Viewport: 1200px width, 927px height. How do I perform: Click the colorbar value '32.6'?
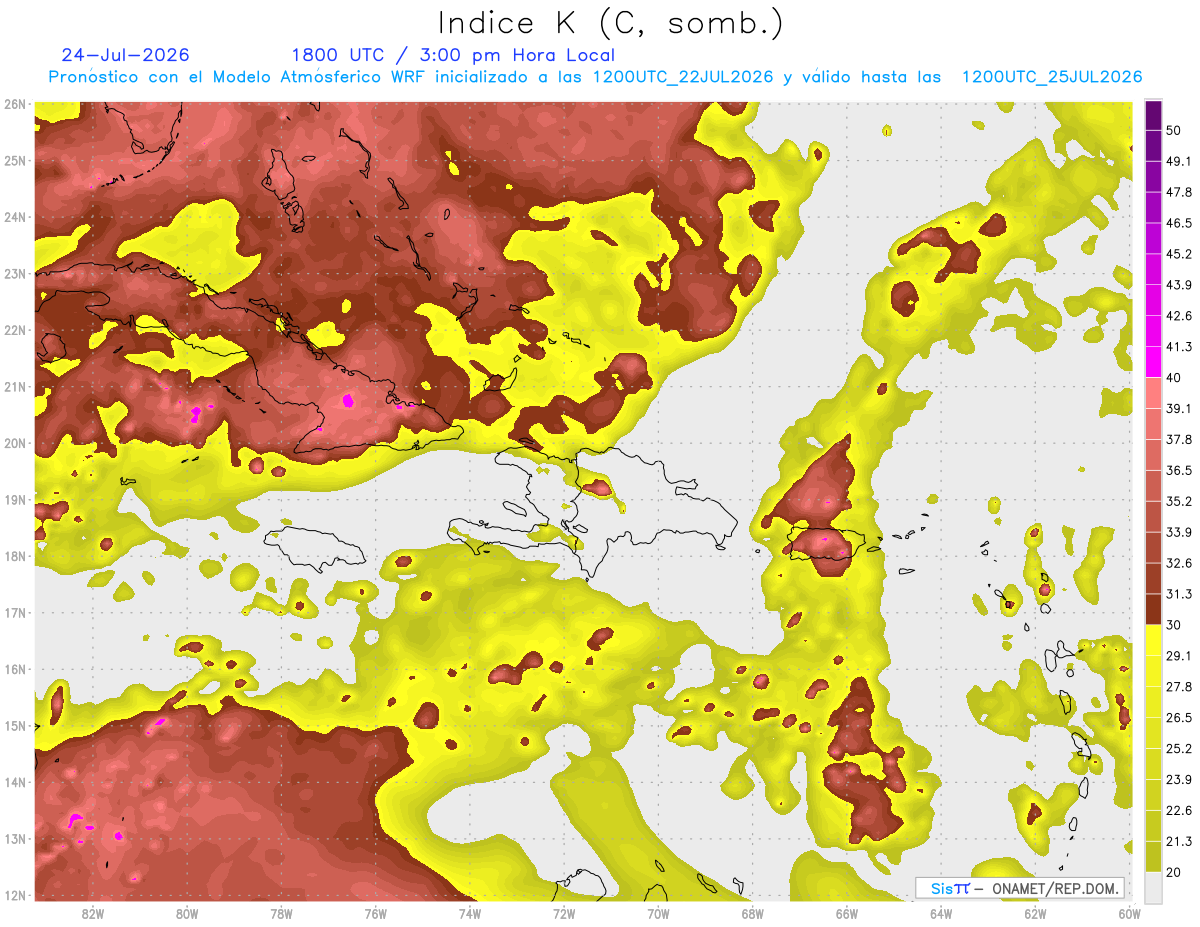click(x=1179, y=563)
